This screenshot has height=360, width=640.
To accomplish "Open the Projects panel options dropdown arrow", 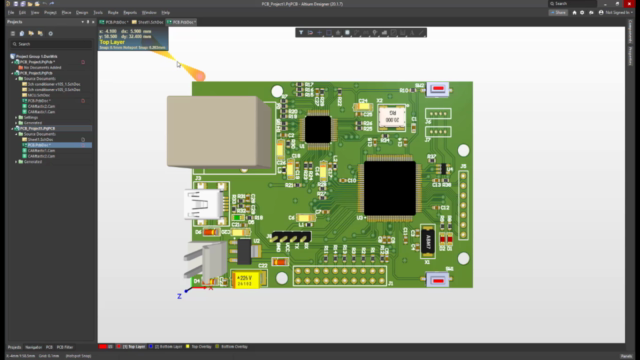I will point(82,22).
